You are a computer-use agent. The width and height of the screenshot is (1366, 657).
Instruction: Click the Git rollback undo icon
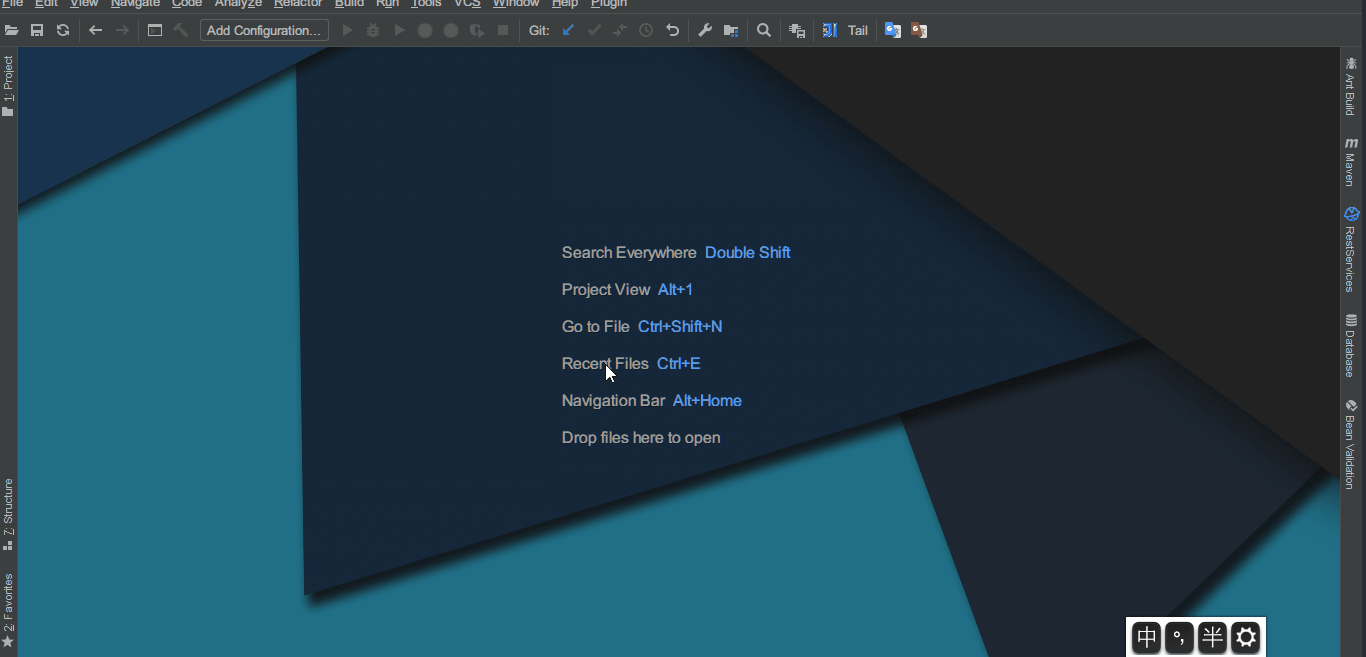click(673, 30)
